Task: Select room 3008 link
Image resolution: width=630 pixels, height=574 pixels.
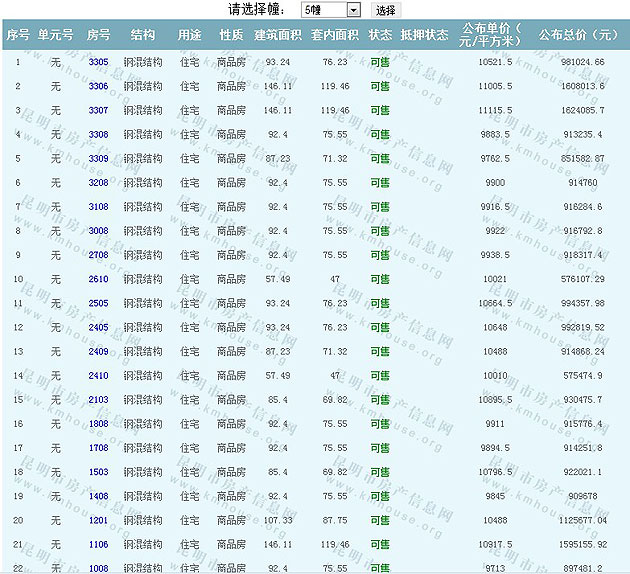Action: tap(98, 231)
